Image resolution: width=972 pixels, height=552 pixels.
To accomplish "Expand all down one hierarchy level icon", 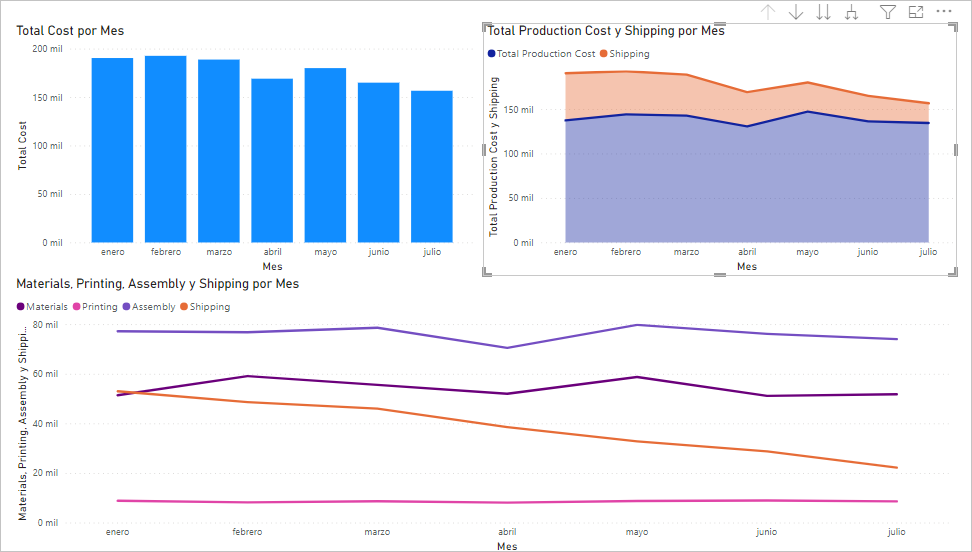I will (x=852, y=12).
